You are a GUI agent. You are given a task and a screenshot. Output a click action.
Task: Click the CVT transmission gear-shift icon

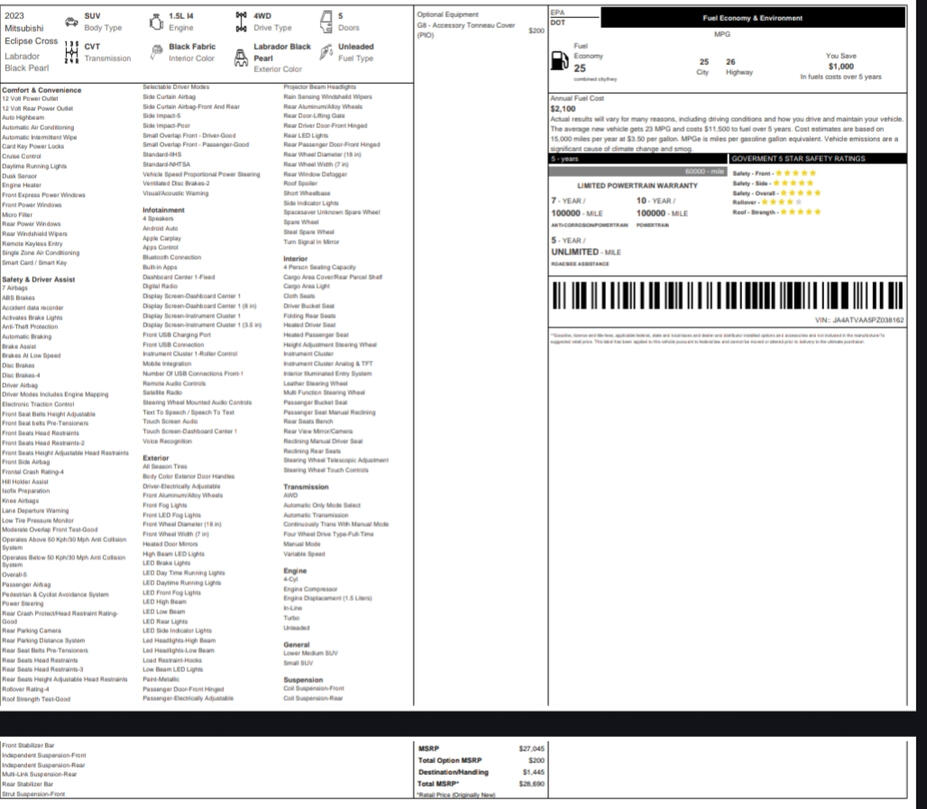(x=72, y=52)
